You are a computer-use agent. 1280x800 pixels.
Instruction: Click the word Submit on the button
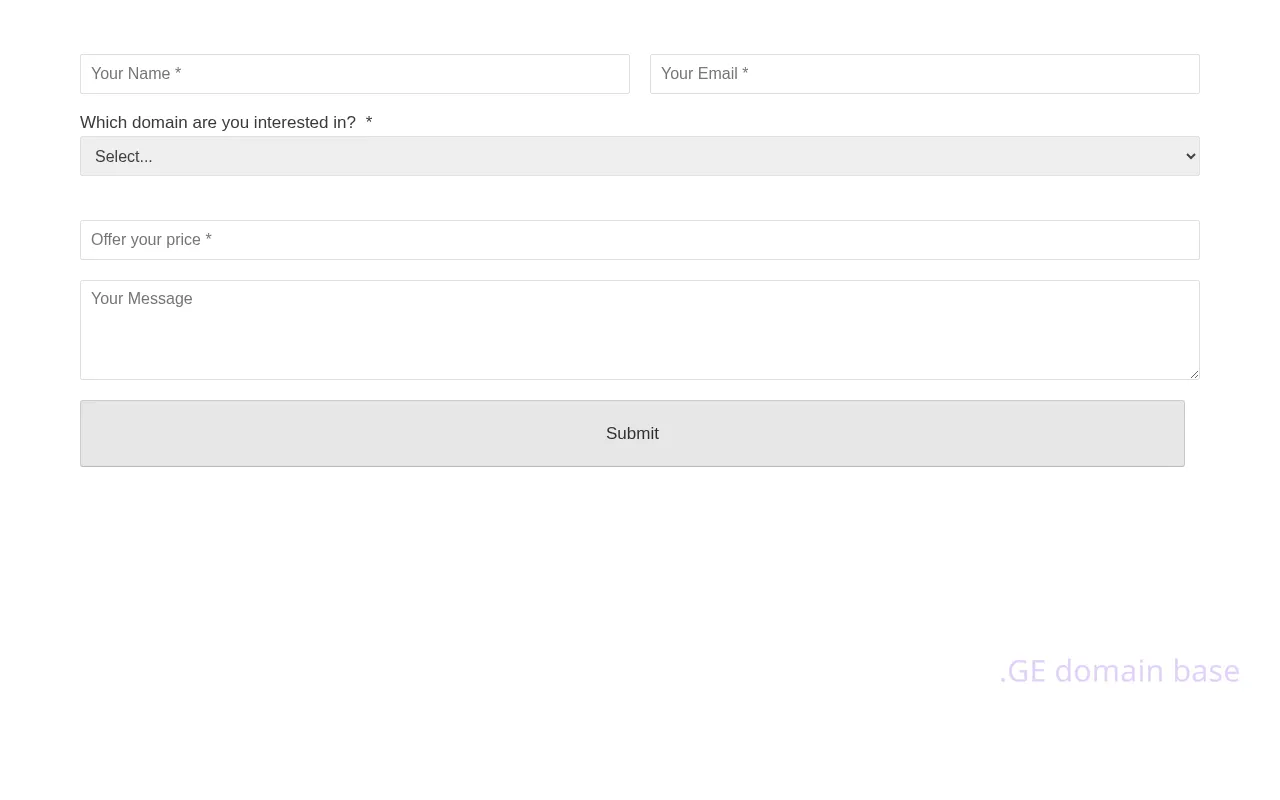(632, 434)
